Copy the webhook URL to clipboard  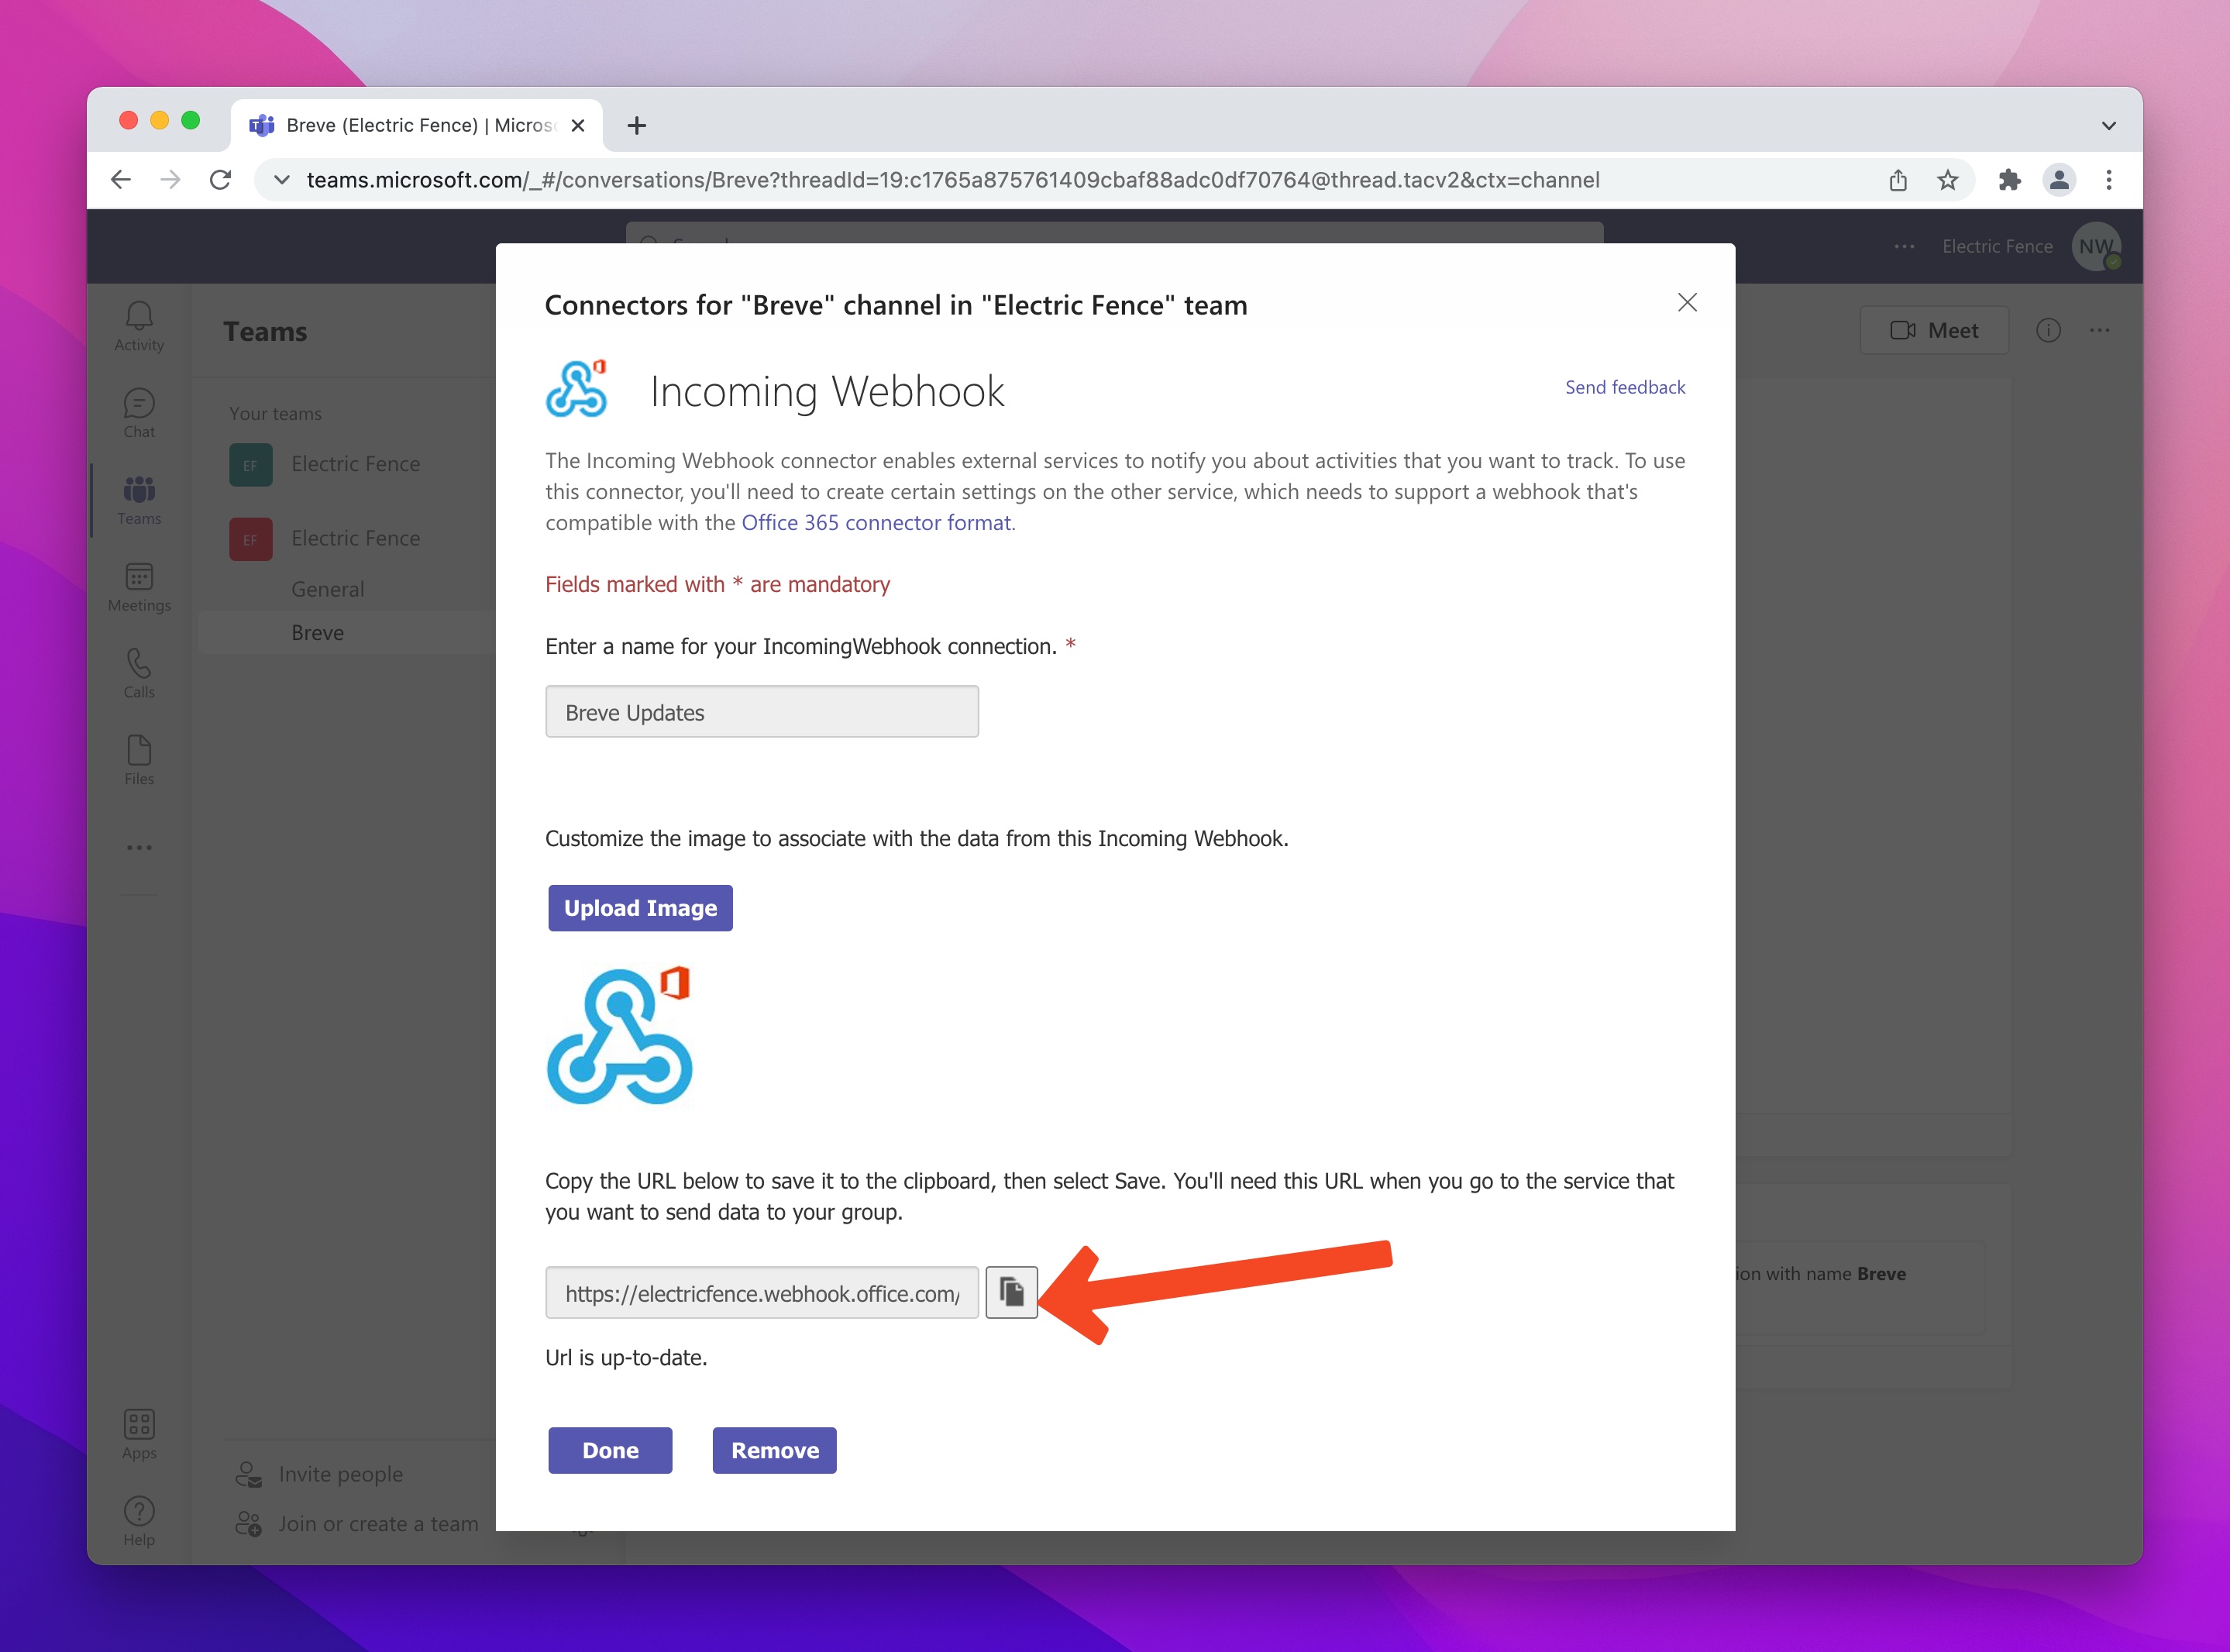(x=1011, y=1292)
